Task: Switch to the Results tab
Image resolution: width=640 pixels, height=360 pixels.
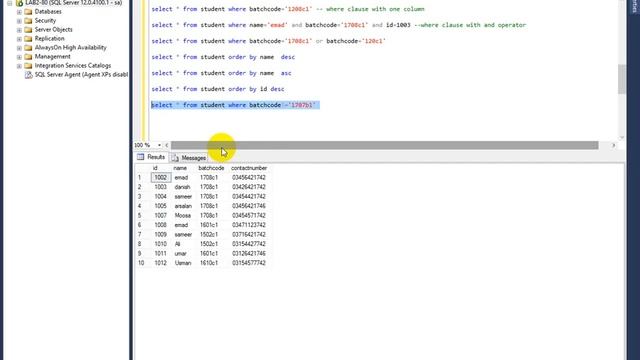Action: (x=151, y=157)
